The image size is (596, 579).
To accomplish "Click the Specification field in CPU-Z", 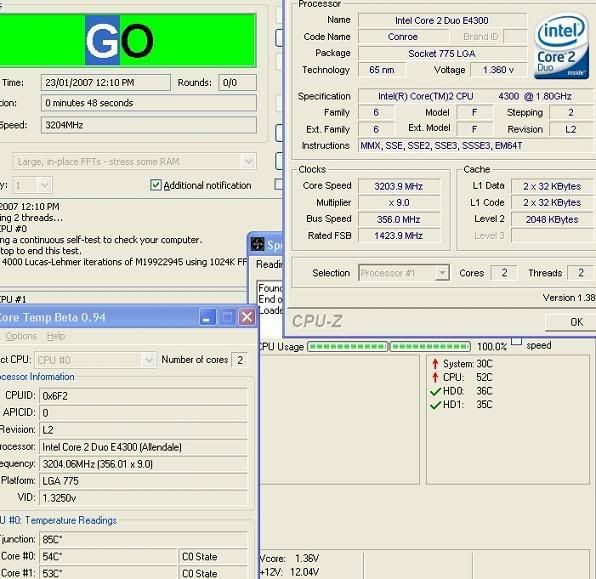I will 475,96.
